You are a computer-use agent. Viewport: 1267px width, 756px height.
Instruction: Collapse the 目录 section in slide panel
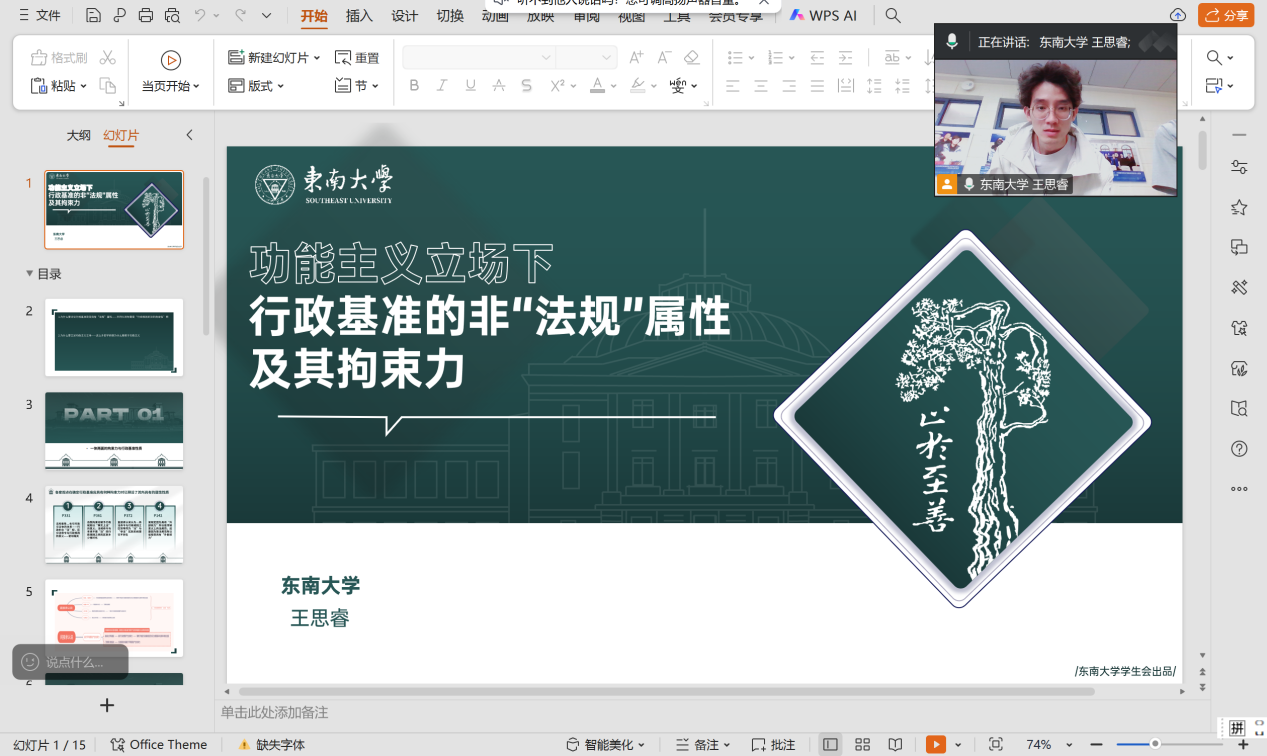30,274
